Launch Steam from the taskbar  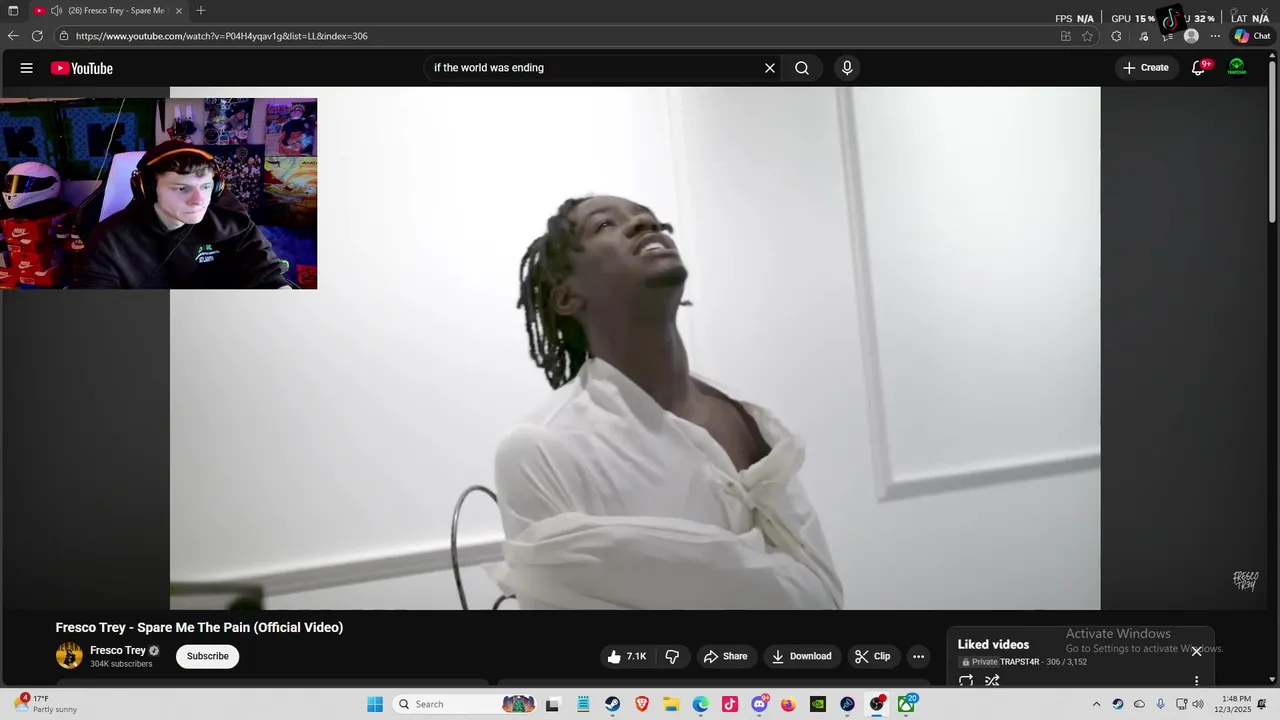coord(612,704)
